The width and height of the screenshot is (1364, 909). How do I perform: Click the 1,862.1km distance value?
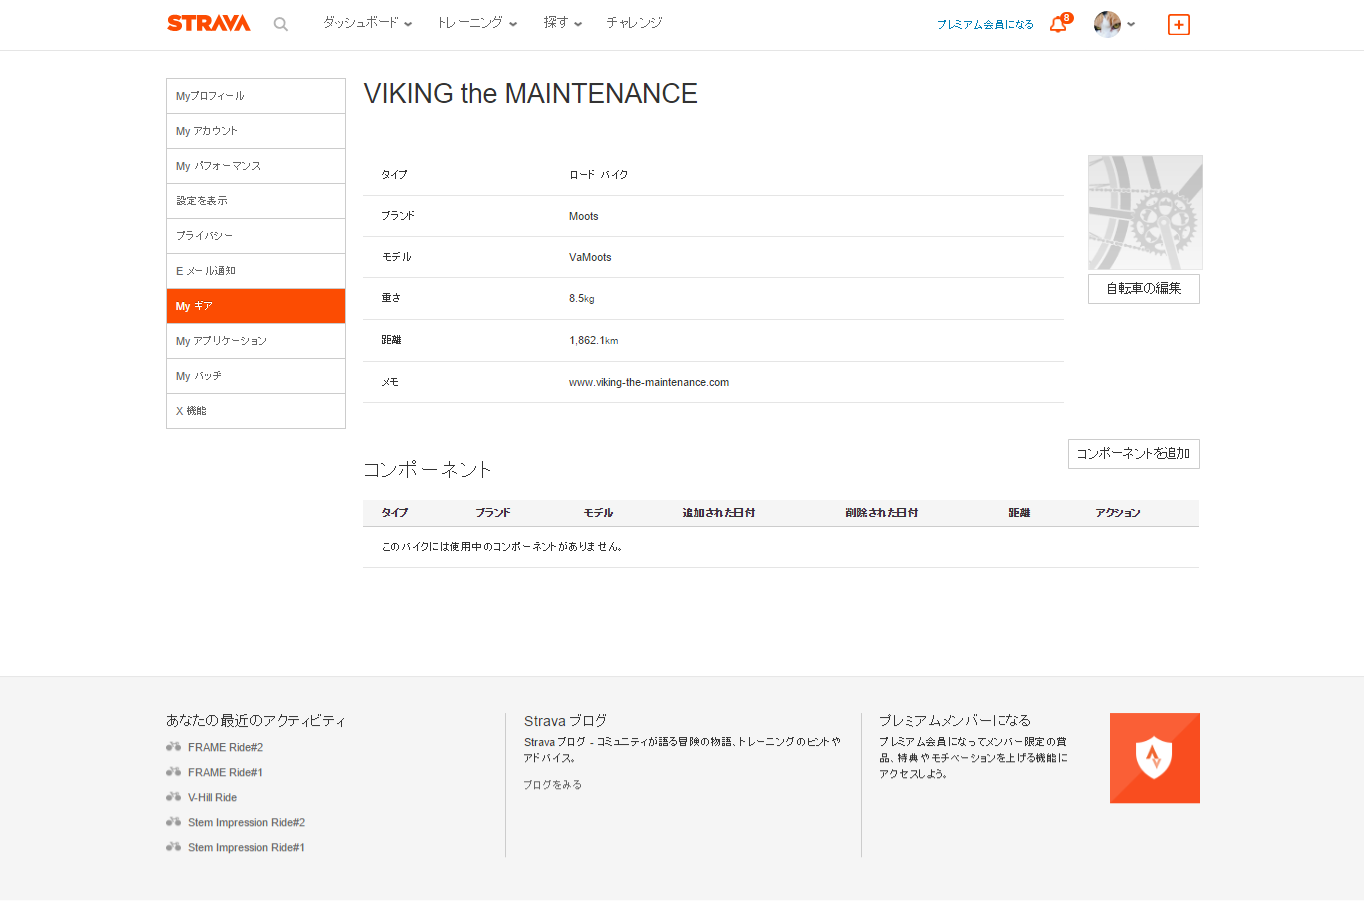coord(594,340)
